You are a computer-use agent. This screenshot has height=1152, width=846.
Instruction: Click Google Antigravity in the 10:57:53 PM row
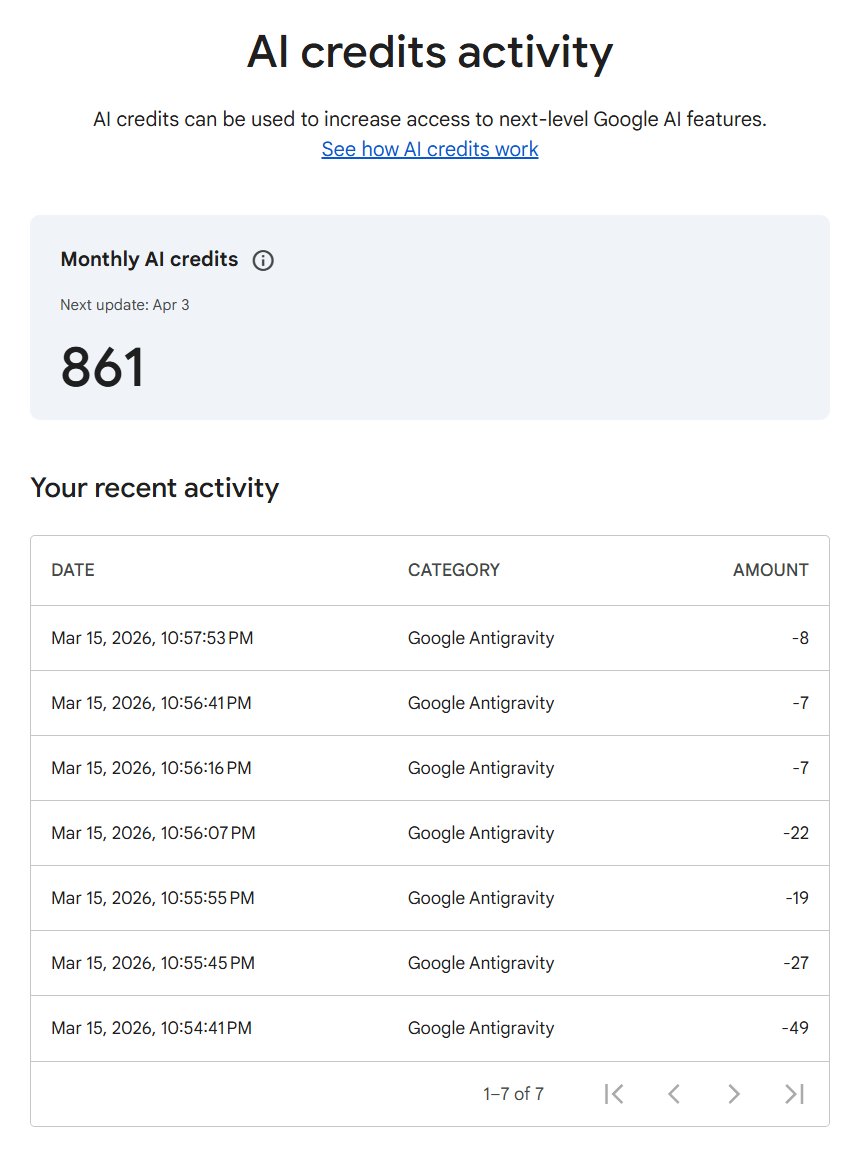[x=481, y=638]
